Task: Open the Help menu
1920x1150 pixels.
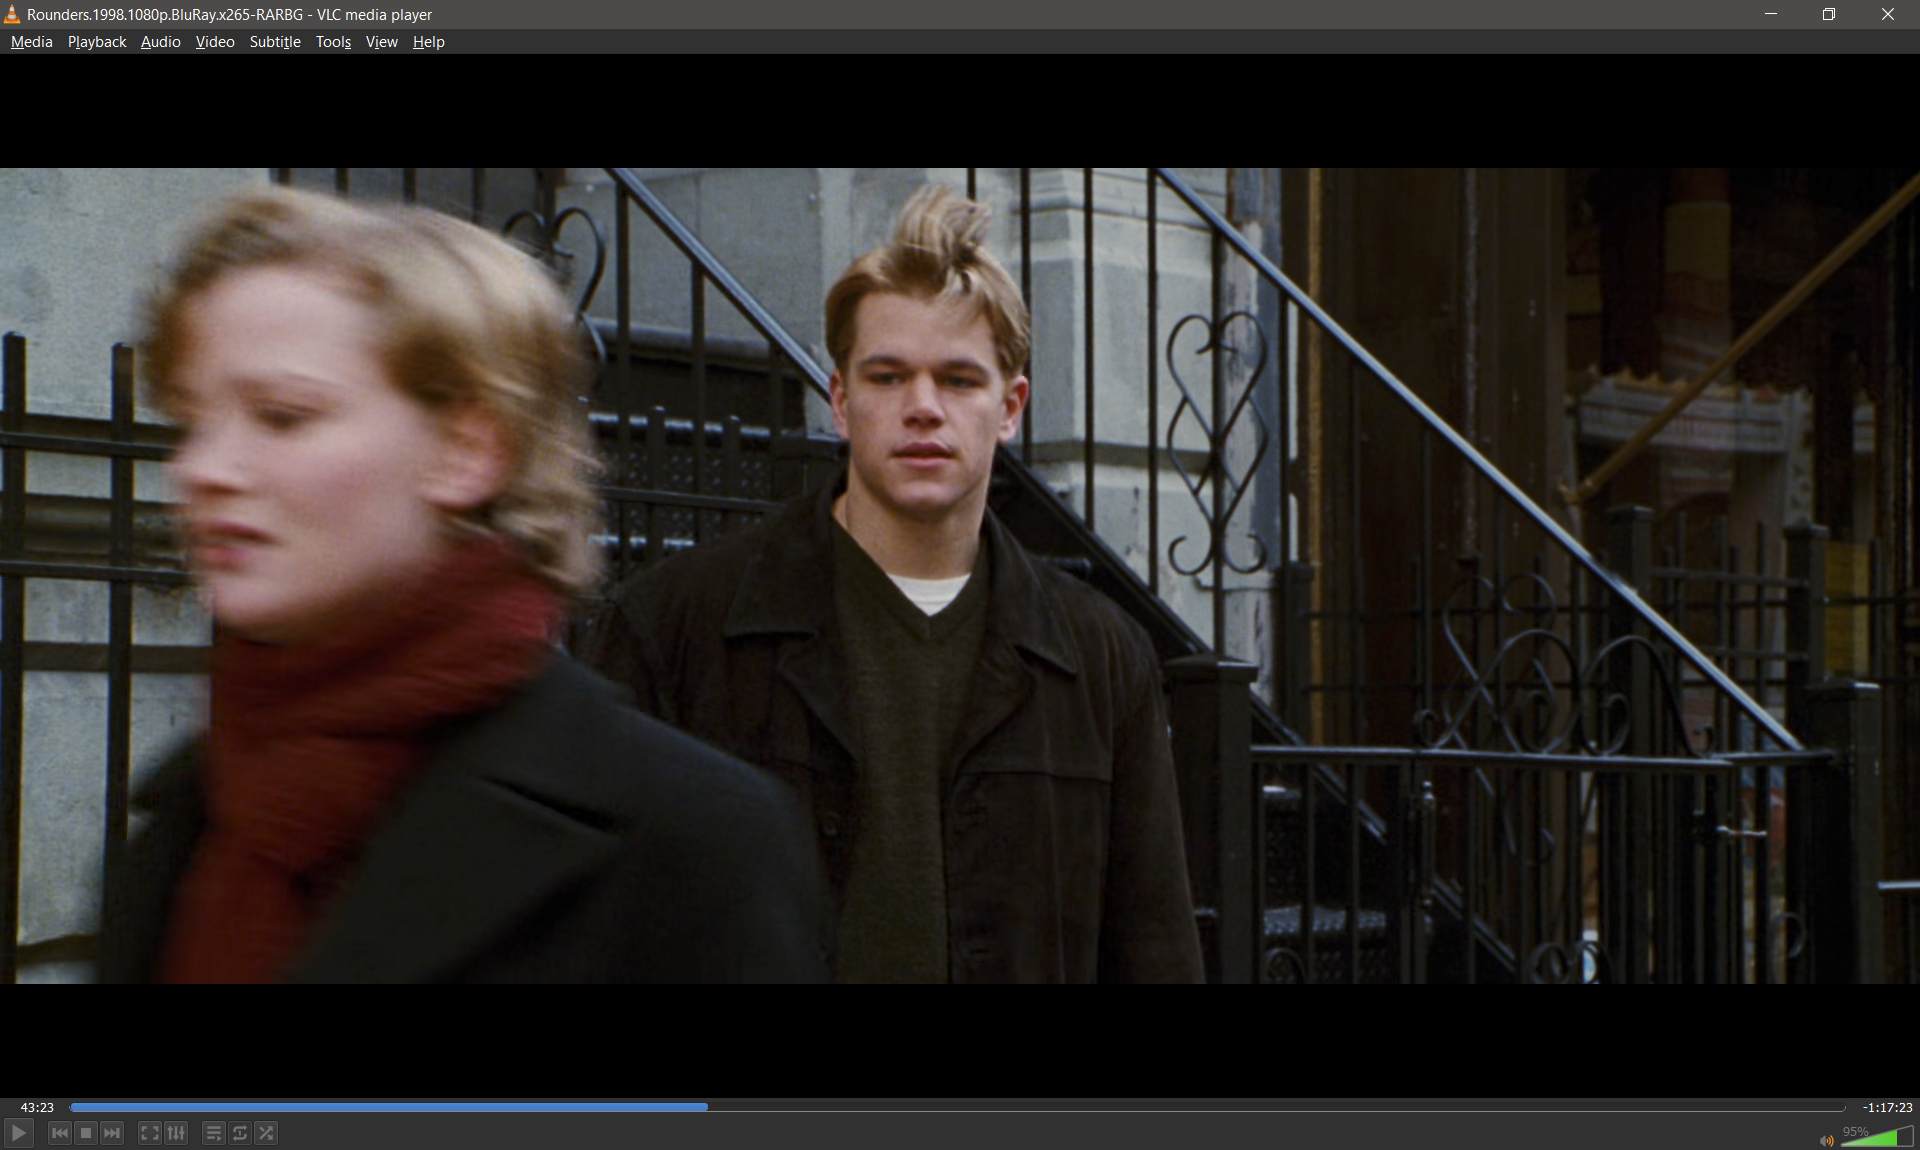Action: [428, 42]
